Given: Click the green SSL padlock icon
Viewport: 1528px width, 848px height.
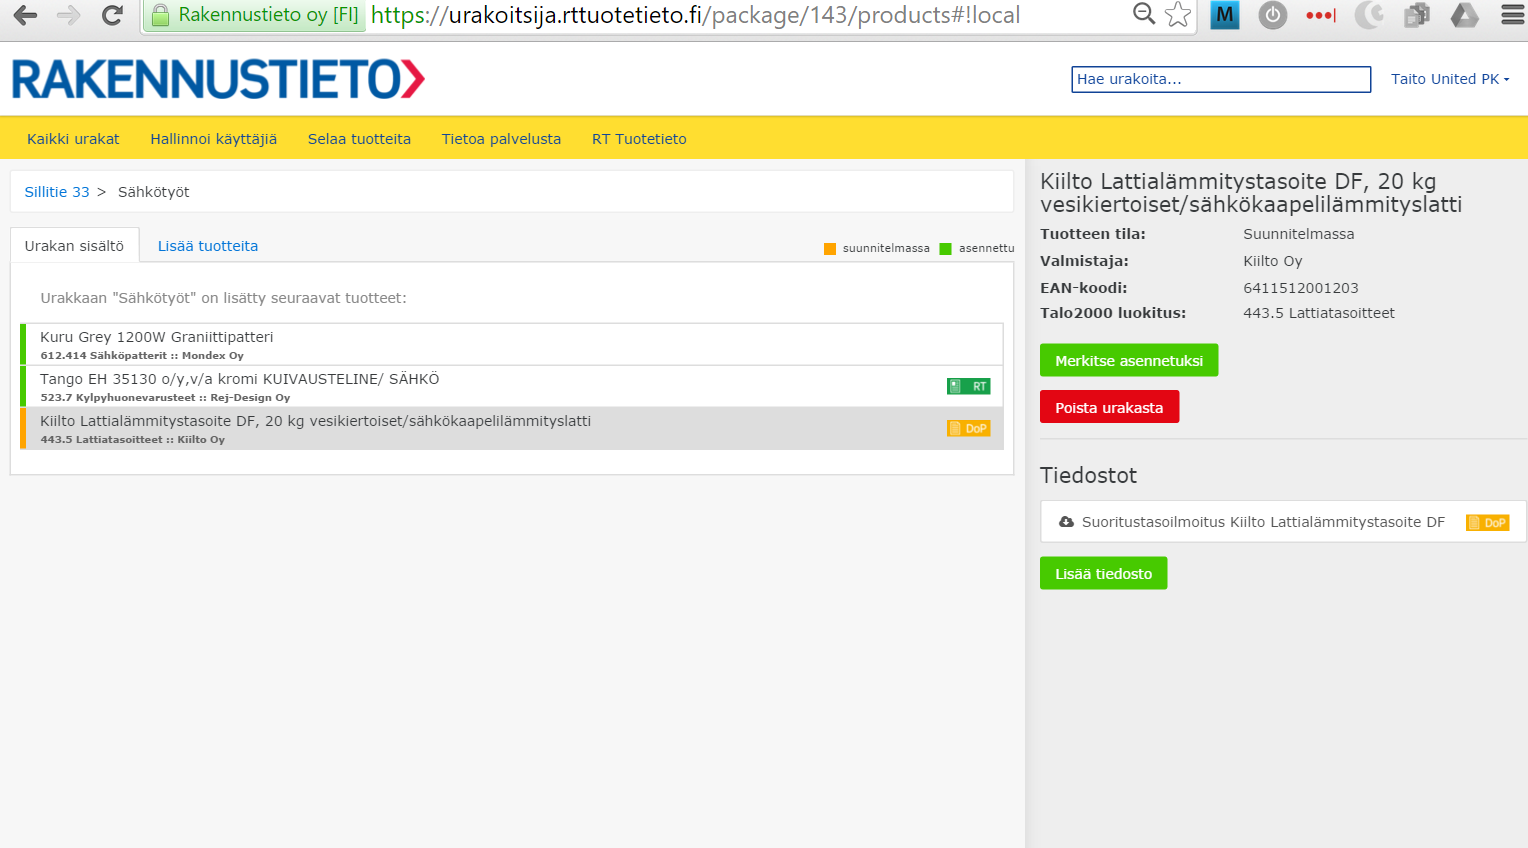Looking at the screenshot, I should tap(160, 15).
